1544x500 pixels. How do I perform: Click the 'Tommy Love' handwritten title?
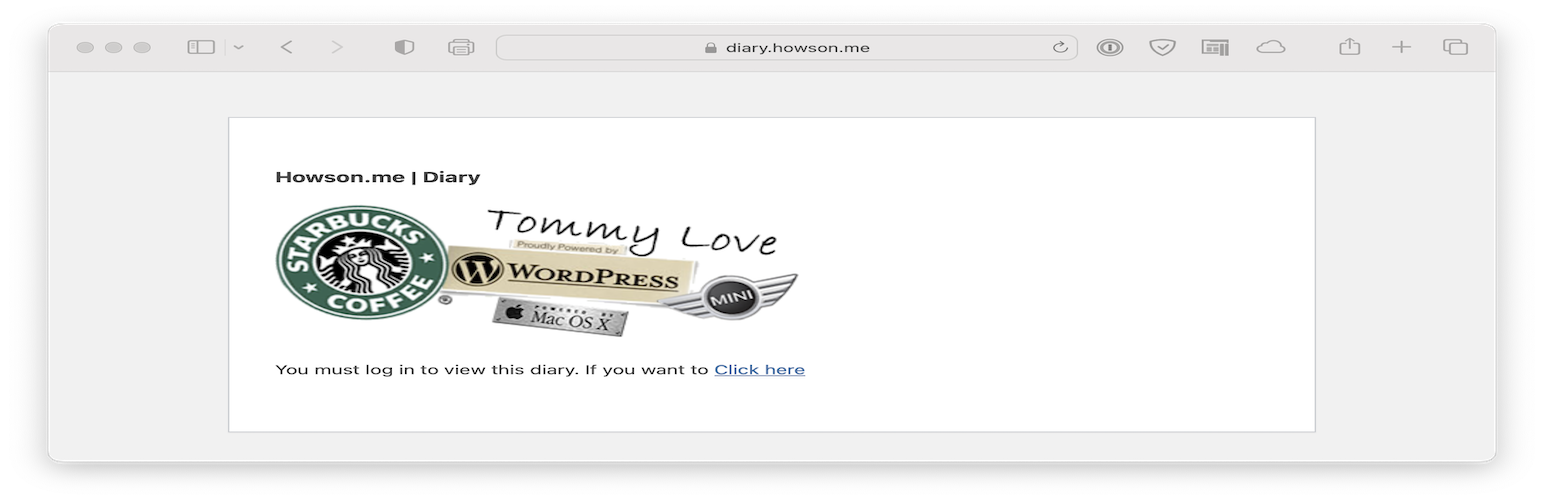pos(632,230)
